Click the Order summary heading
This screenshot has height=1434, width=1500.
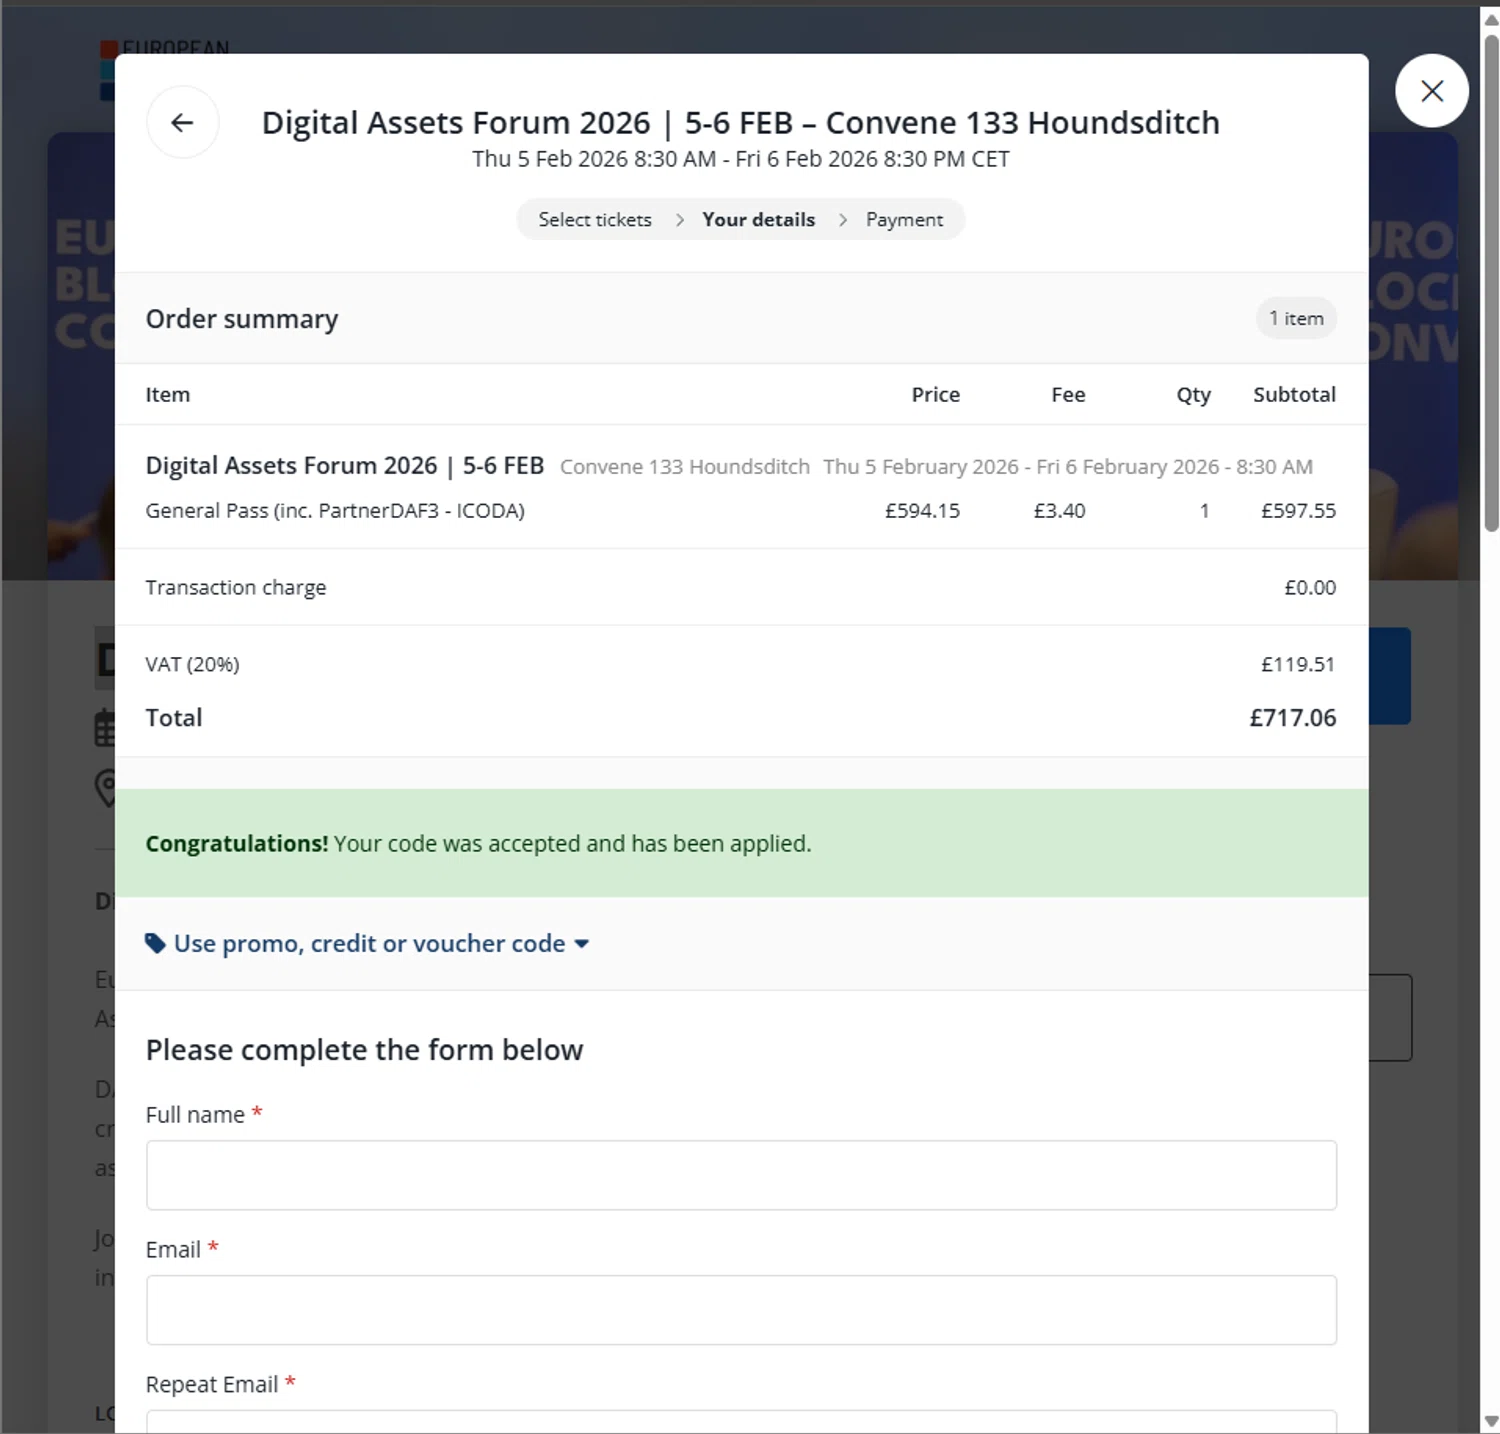[x=242, y=319]
